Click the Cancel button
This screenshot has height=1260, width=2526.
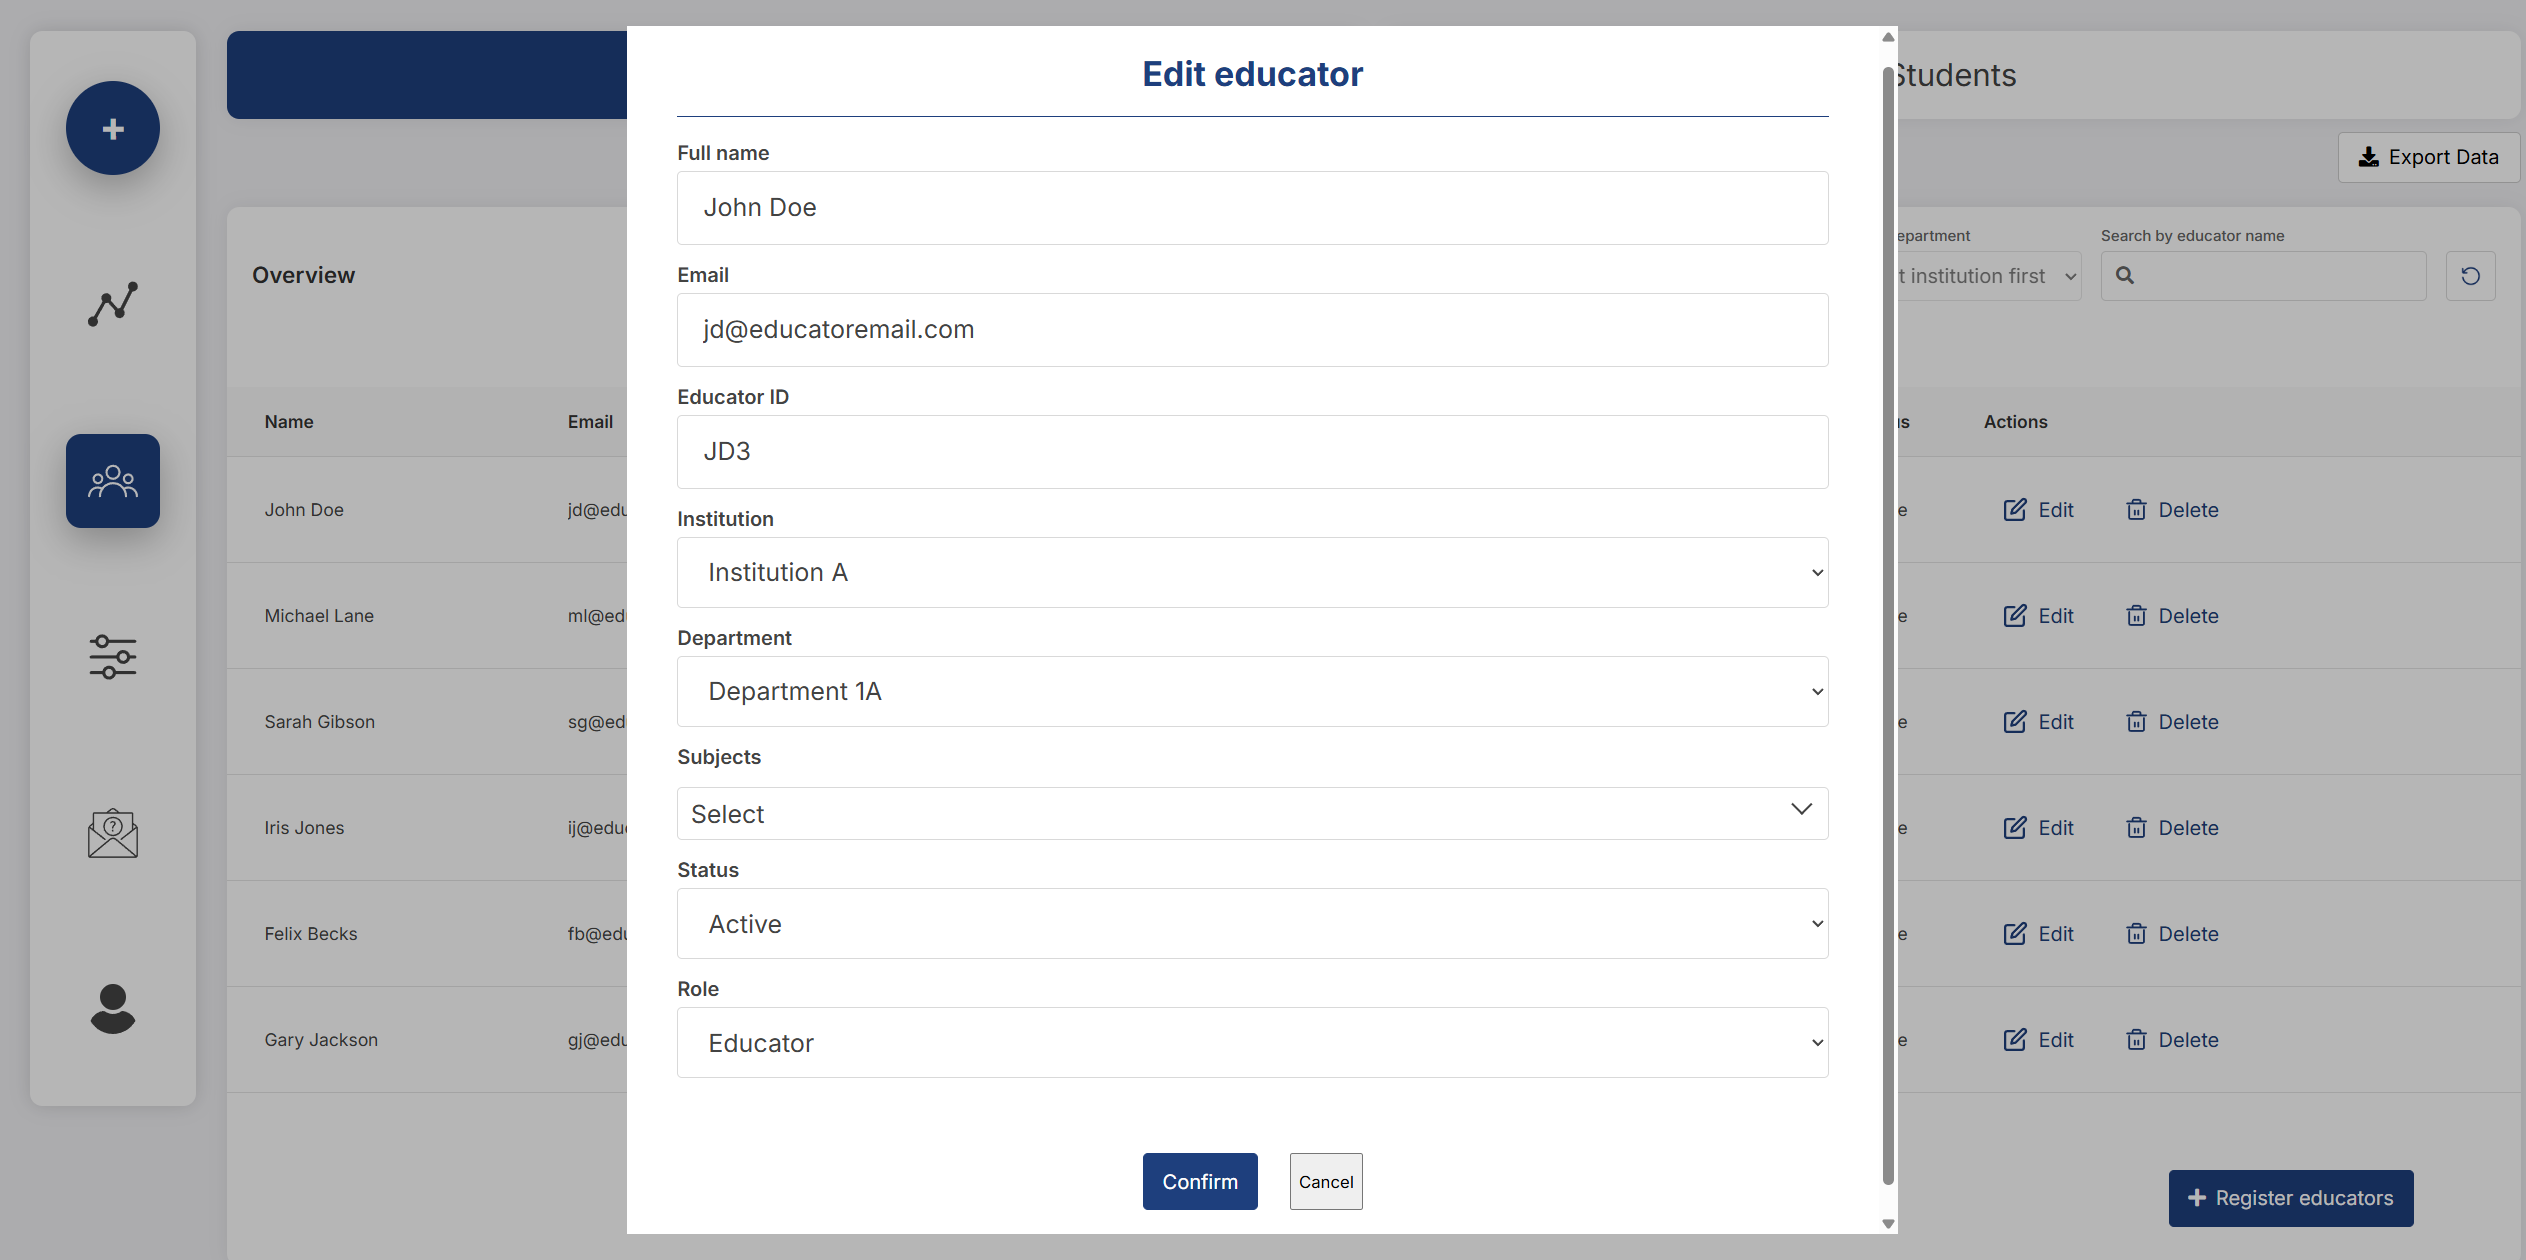click(x=1326, y=1181)
